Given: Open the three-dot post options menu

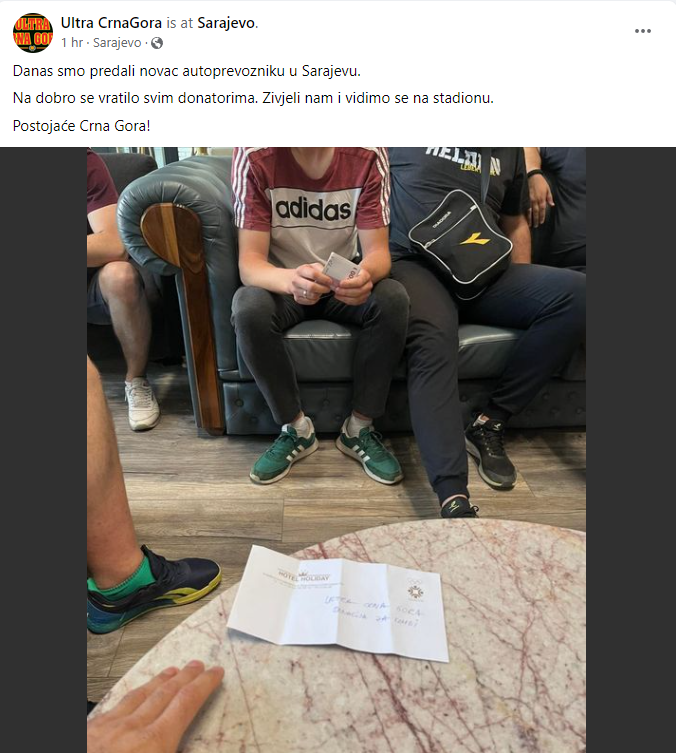Looking at the screenshot, I should point(642,31).
